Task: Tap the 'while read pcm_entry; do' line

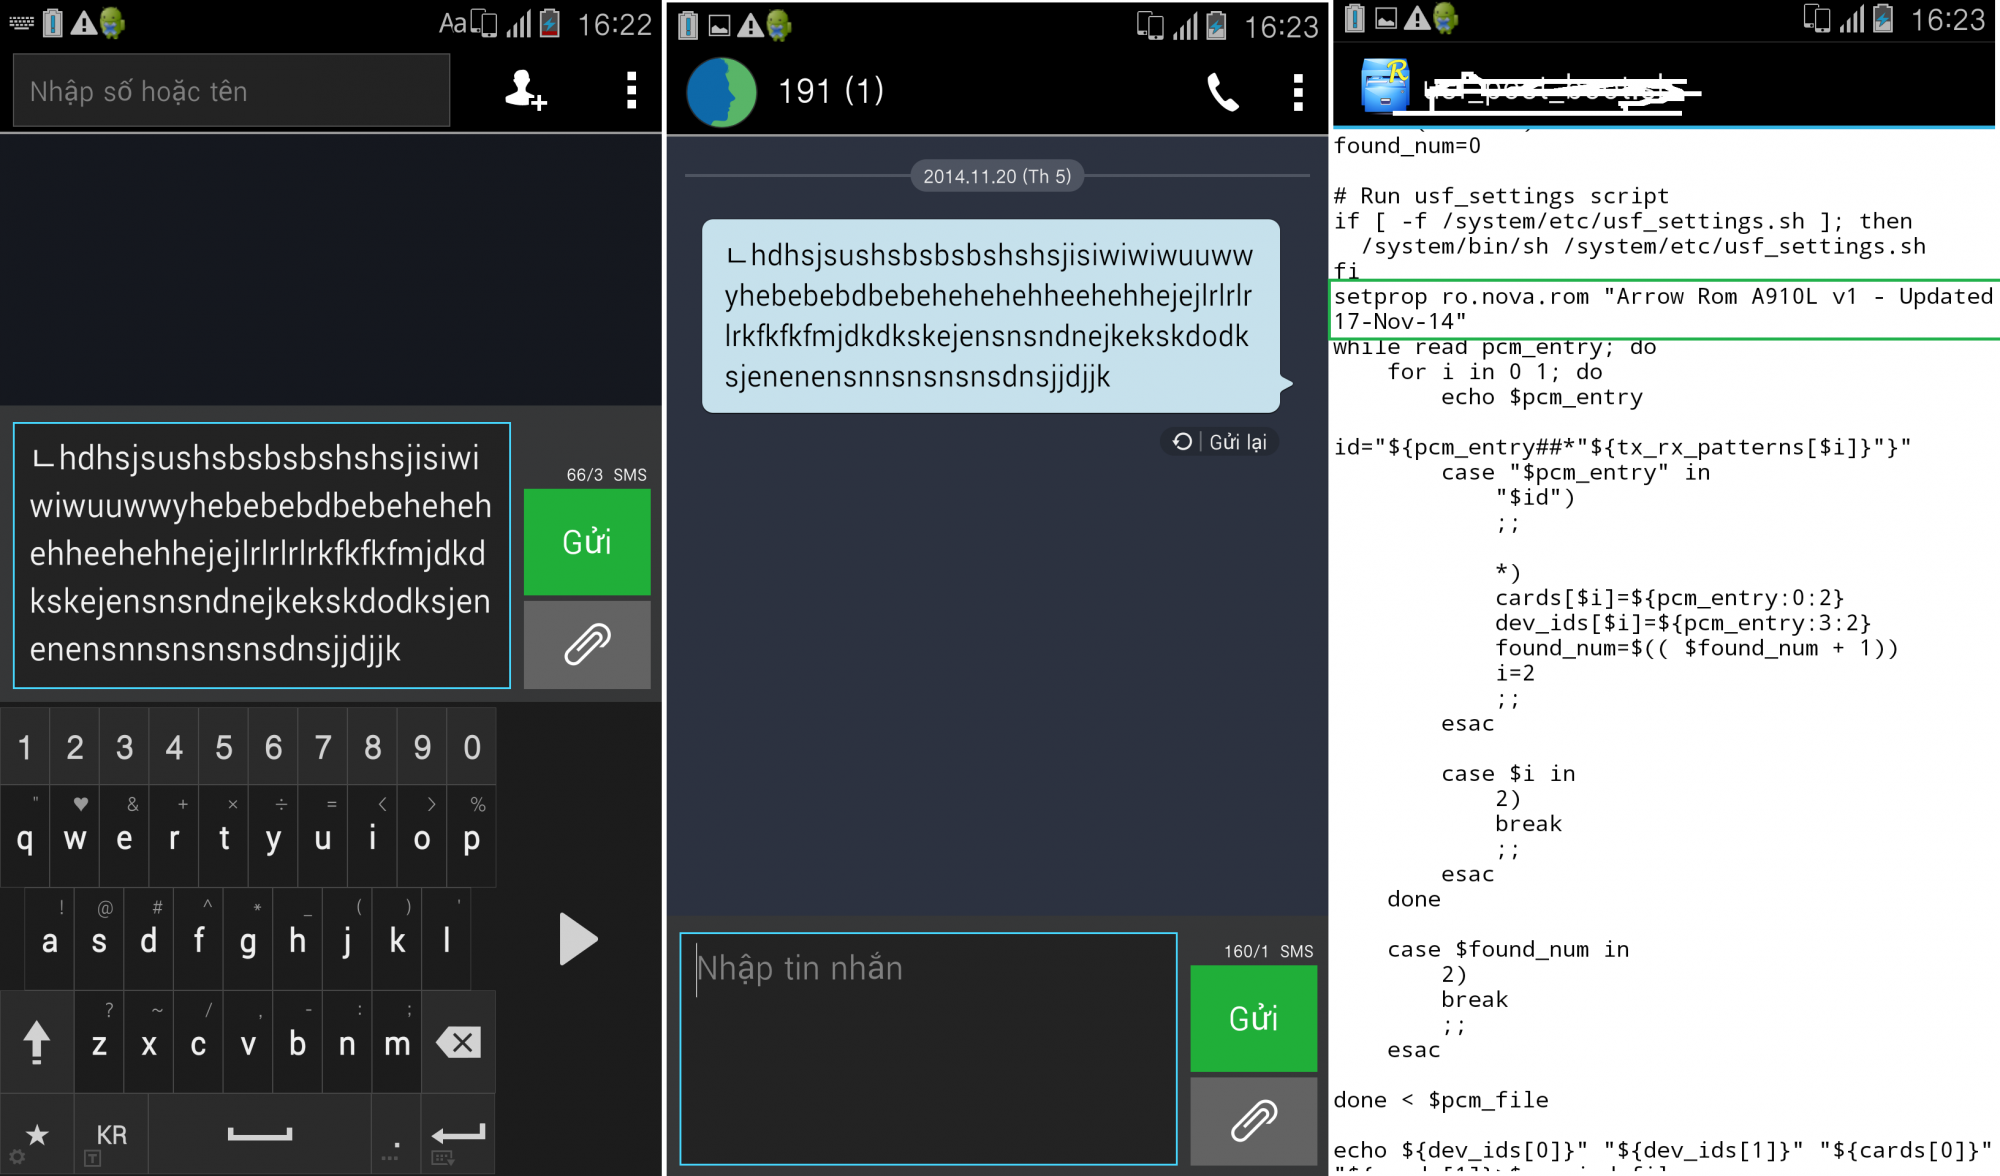Action: (x=1495, y=347)
